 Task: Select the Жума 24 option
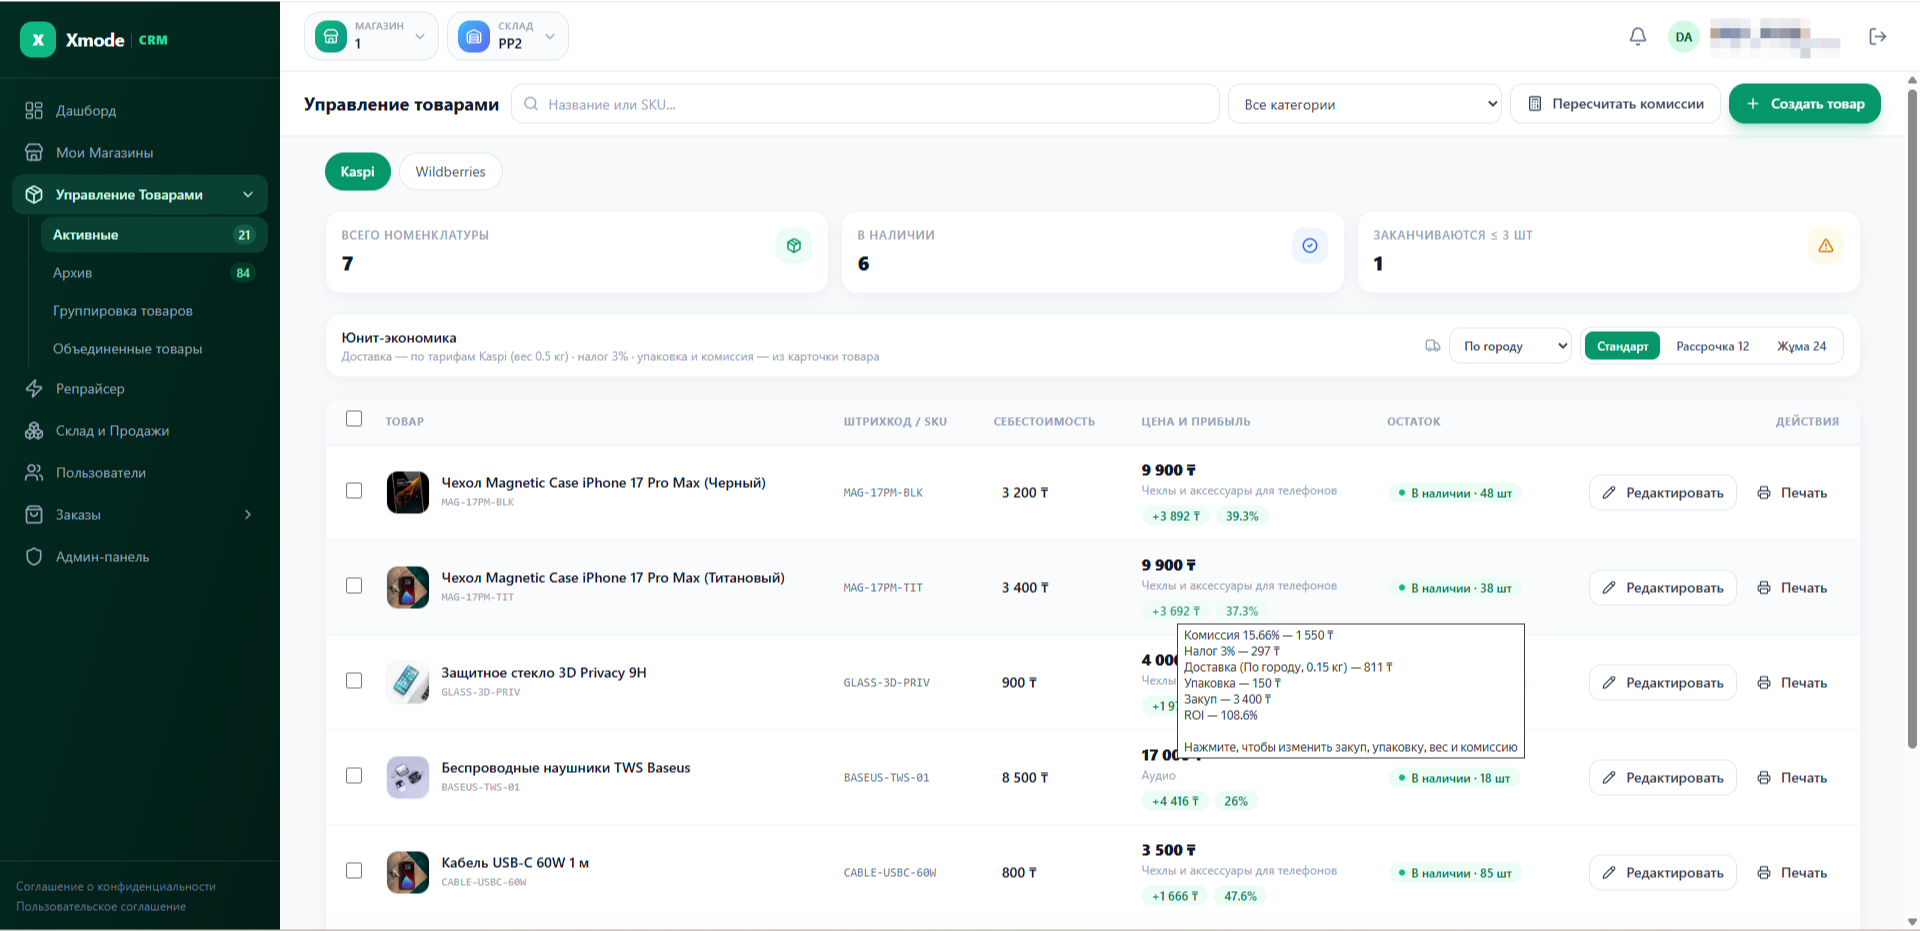point(1801,346)
